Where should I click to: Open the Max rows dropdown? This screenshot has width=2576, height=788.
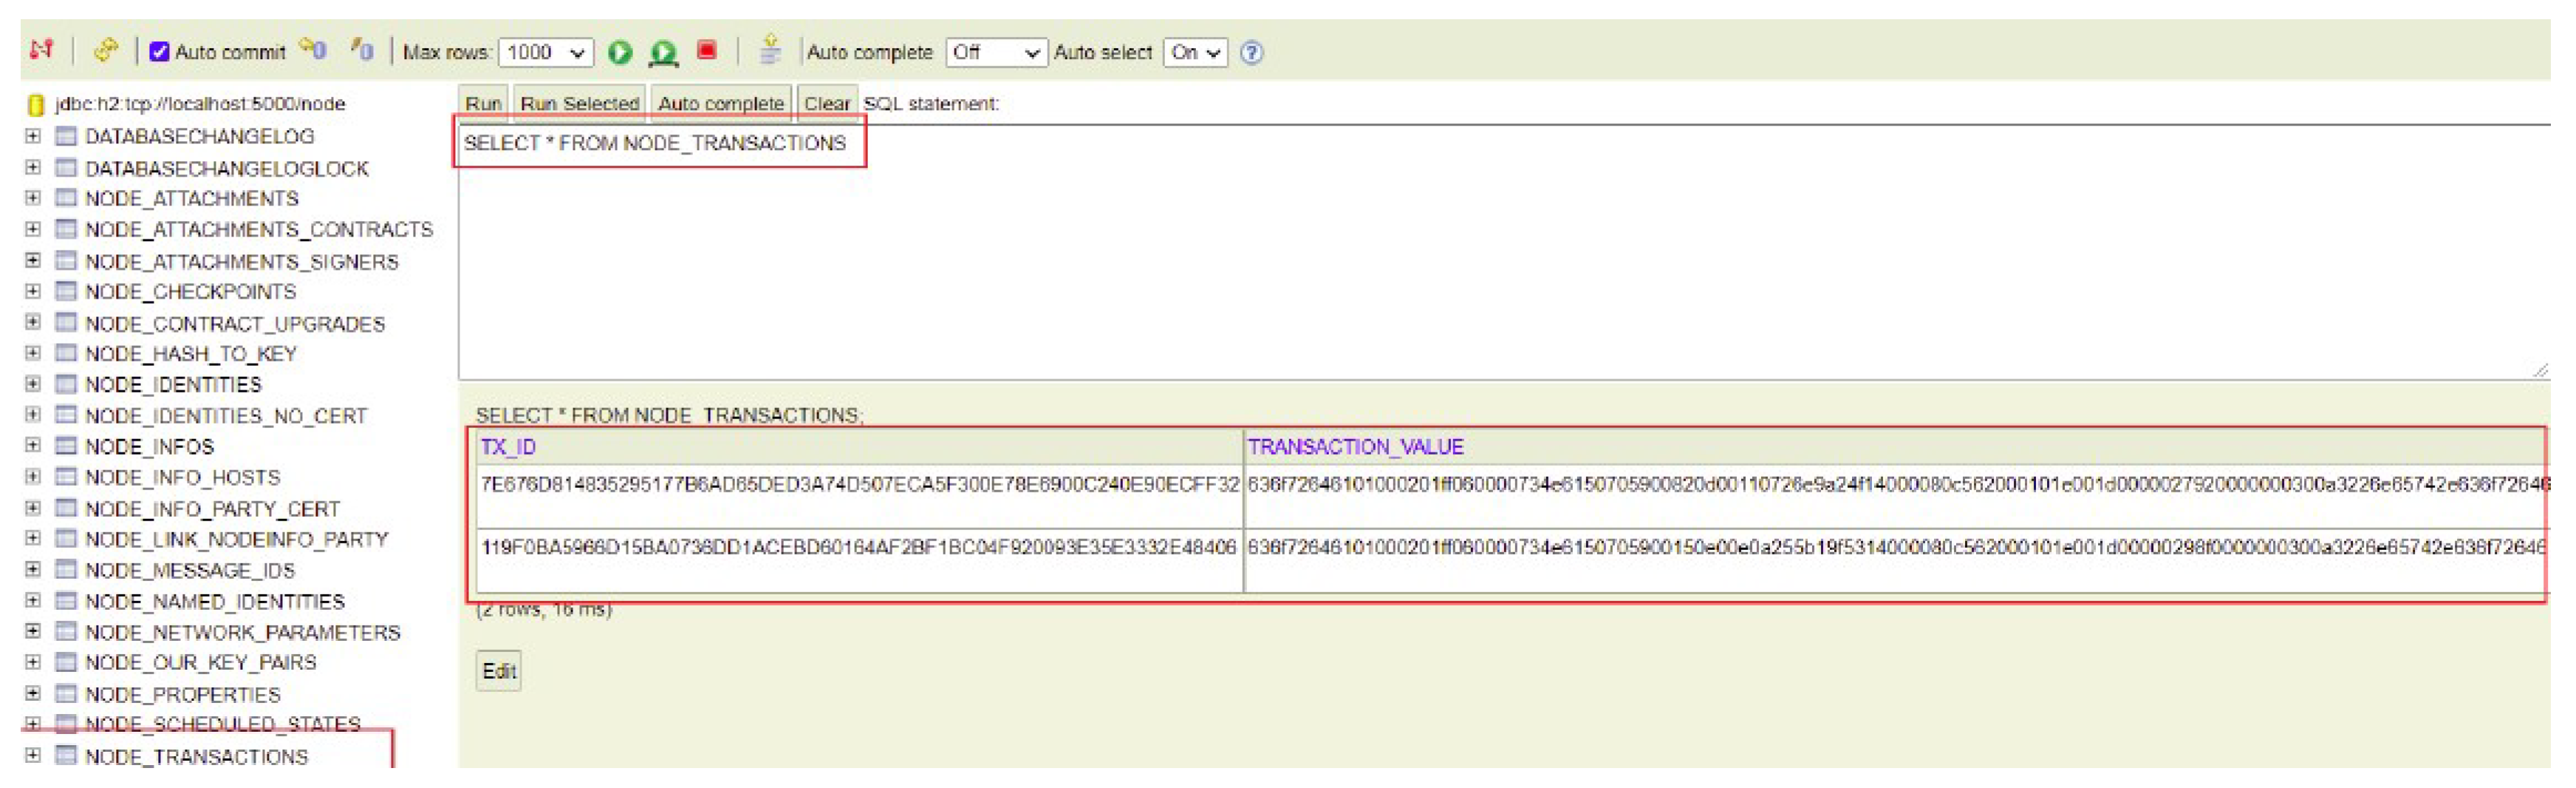point(545,52)
